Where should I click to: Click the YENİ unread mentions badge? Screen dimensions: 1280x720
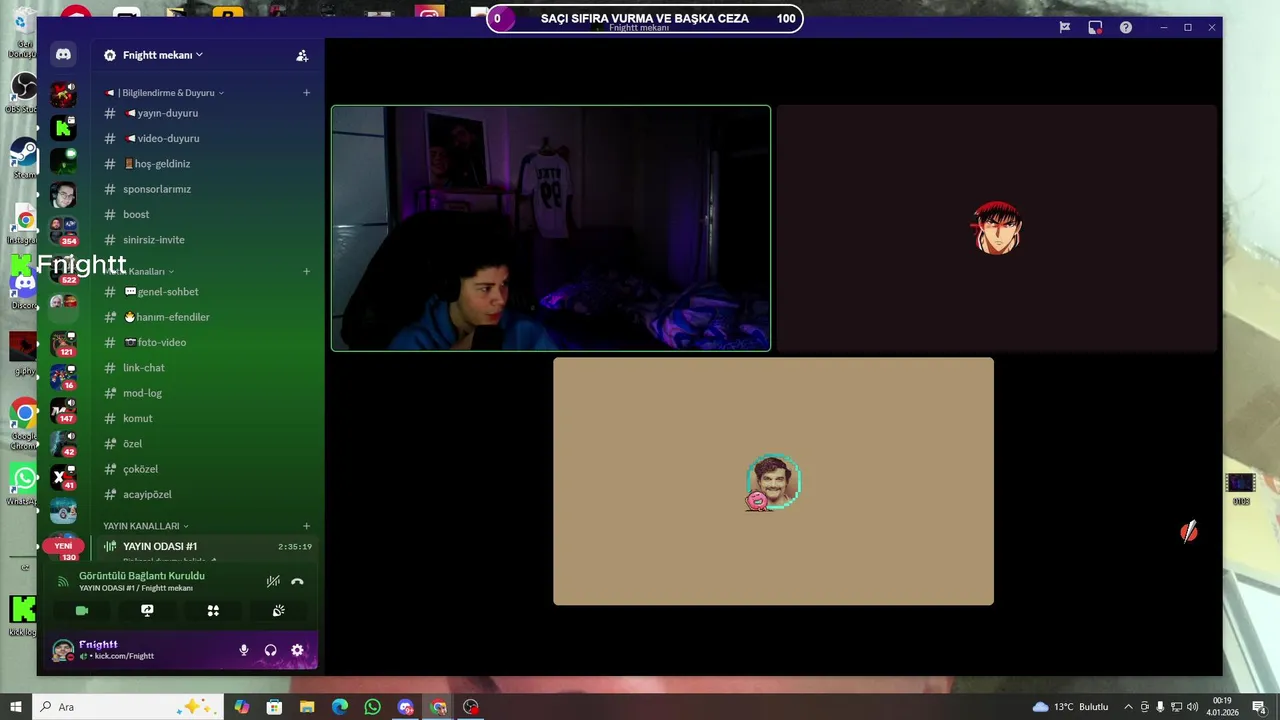click(x=63, y=546)
